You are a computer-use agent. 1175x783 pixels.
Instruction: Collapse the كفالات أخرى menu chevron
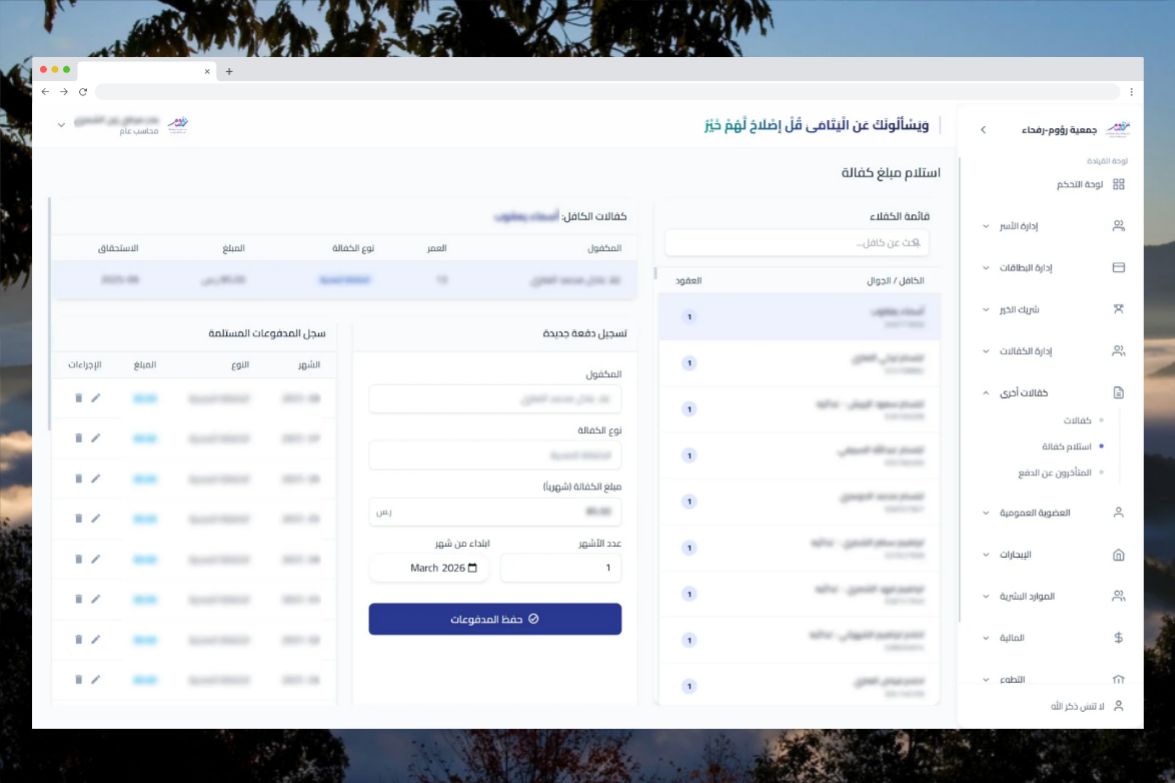click(985, 393)
